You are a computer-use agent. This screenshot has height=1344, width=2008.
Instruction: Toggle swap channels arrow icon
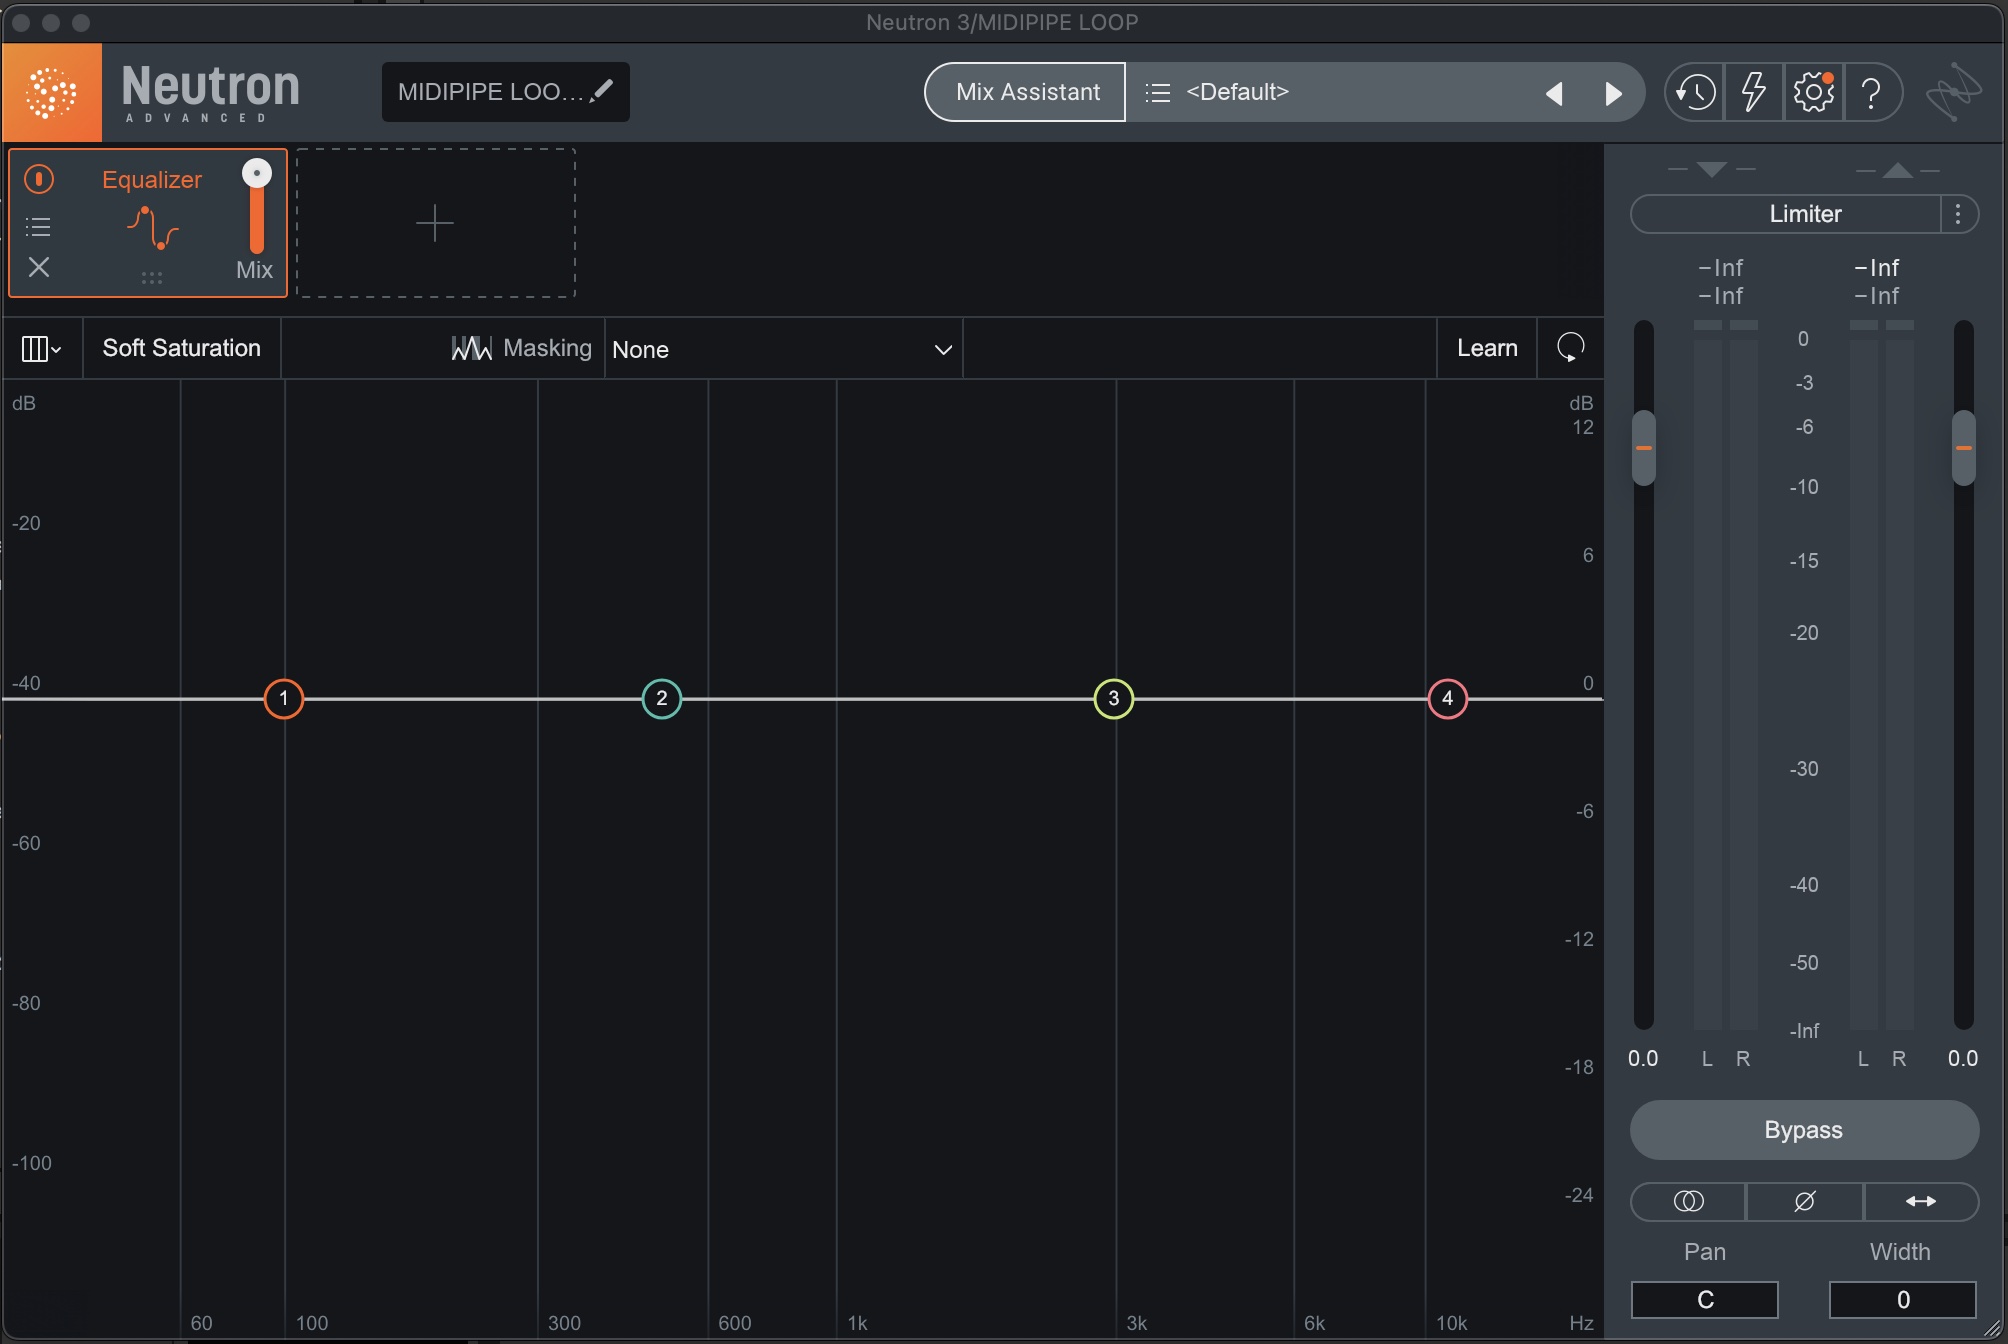(1921, 1201)
